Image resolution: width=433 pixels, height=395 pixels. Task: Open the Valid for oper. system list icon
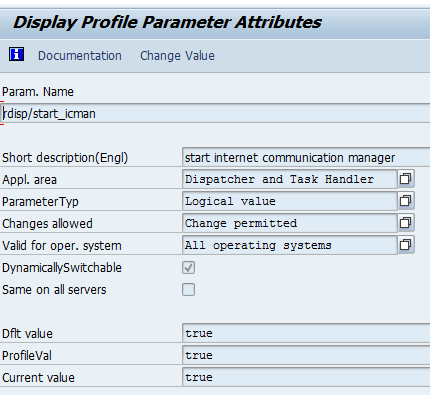coord(406,245)
